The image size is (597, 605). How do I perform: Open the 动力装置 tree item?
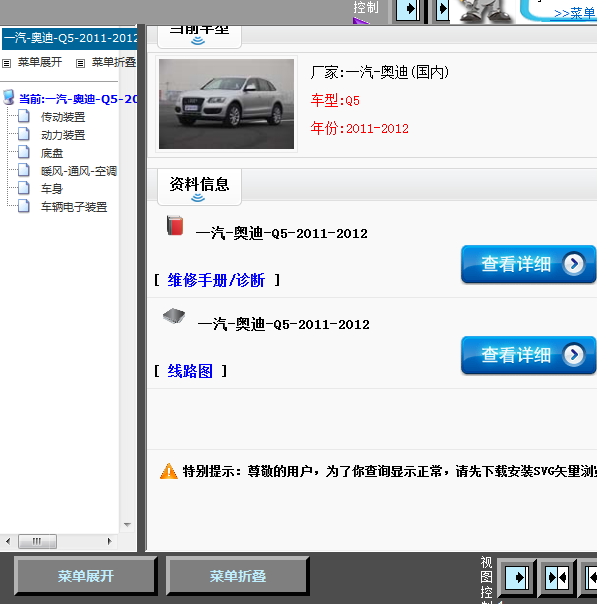63,135
